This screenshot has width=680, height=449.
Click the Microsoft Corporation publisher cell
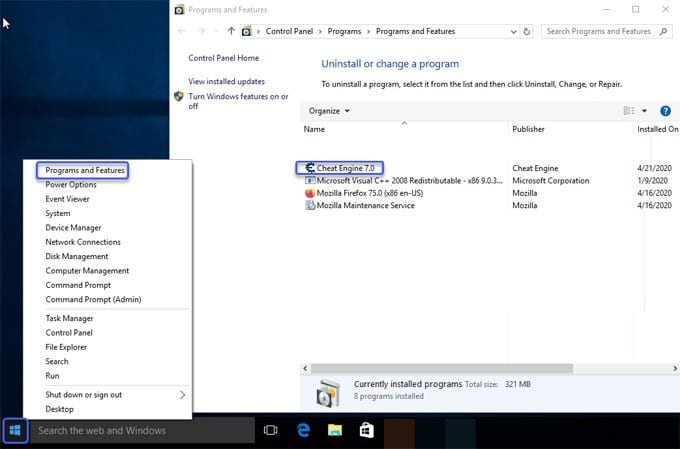coord(551,180)
